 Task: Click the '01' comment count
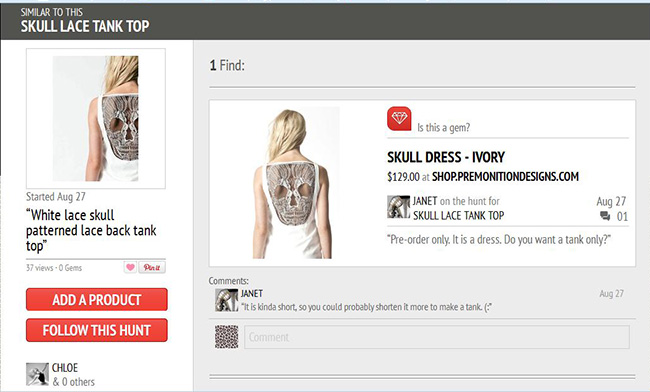[622, 216]
